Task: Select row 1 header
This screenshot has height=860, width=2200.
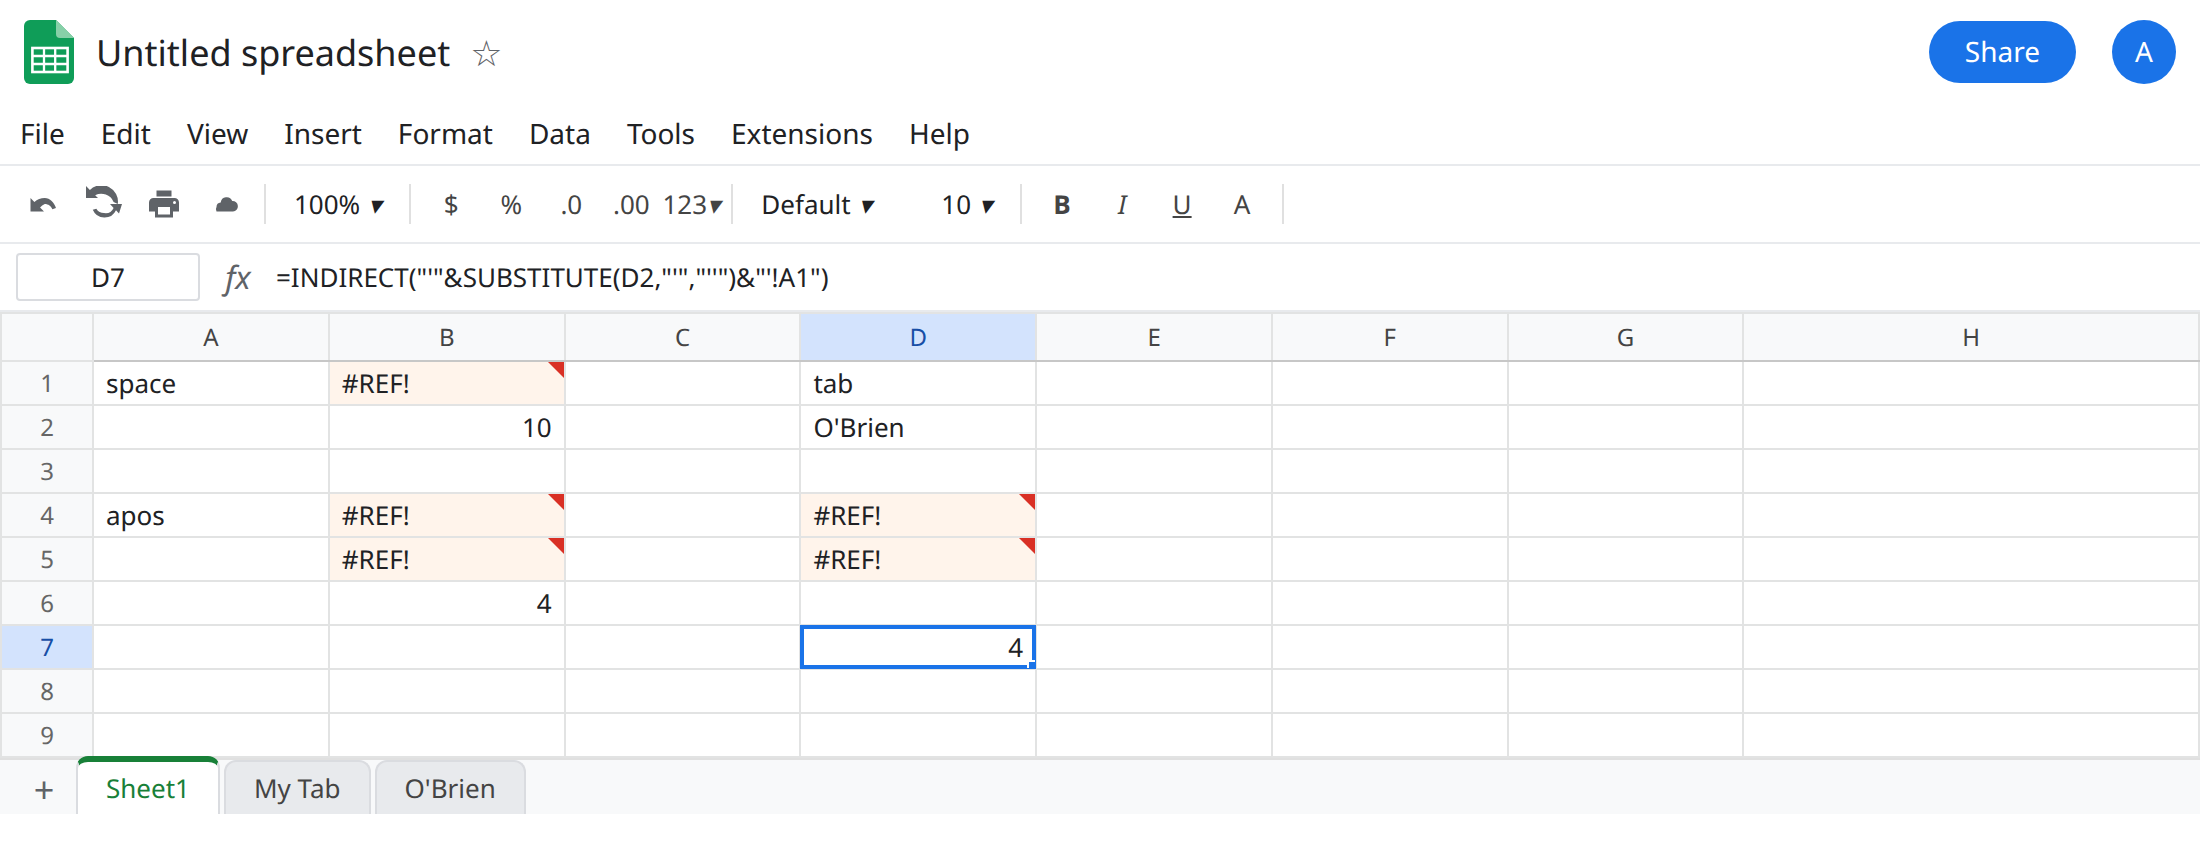Action: (47, 384)
